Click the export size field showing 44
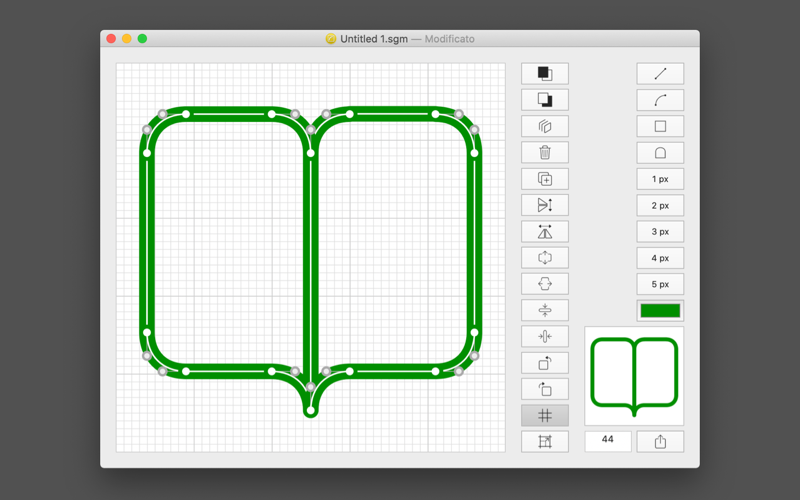This screenshot has height=500, width=800. click(x=608, y=442)
